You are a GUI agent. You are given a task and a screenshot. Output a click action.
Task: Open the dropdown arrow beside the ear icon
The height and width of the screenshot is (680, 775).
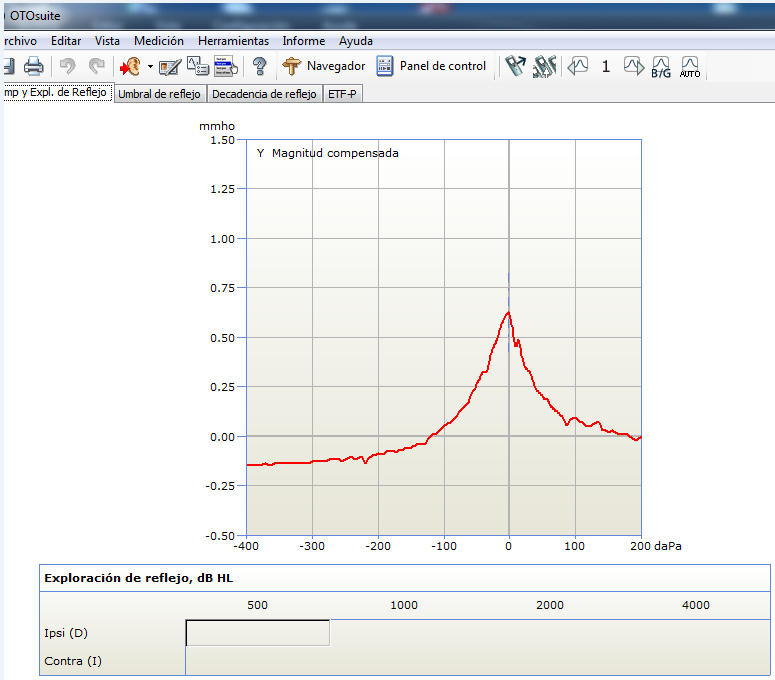click(x=150, y=66)
